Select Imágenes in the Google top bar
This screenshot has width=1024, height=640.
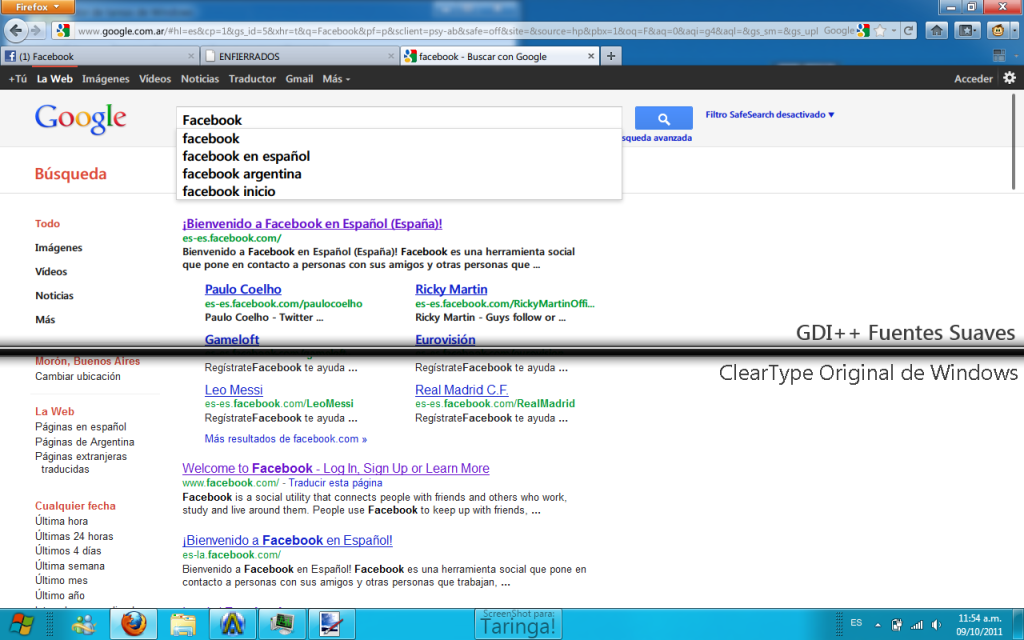tap(105, 78)
